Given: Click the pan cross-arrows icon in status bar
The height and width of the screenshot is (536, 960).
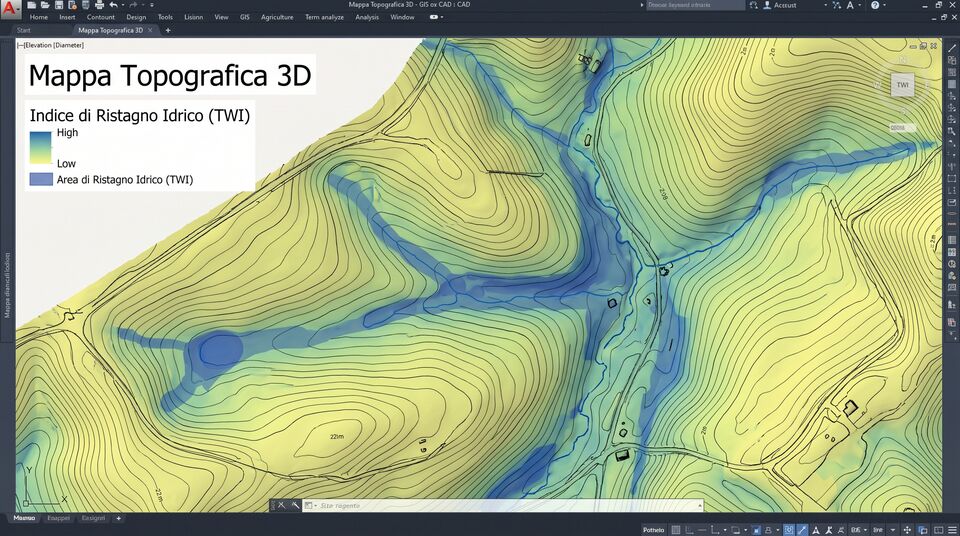Looking at the screenshot, I should [x=907, y=530].
